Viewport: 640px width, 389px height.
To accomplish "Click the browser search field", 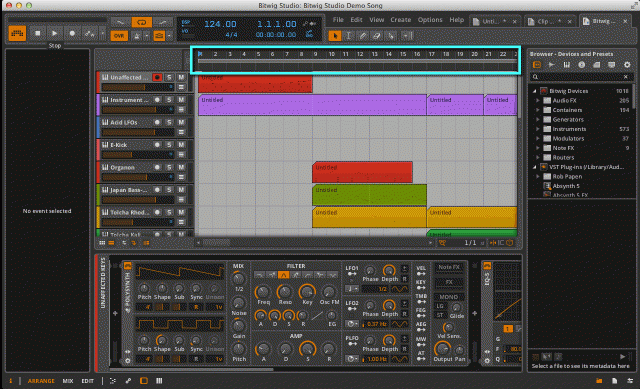I will coord(581,77).
